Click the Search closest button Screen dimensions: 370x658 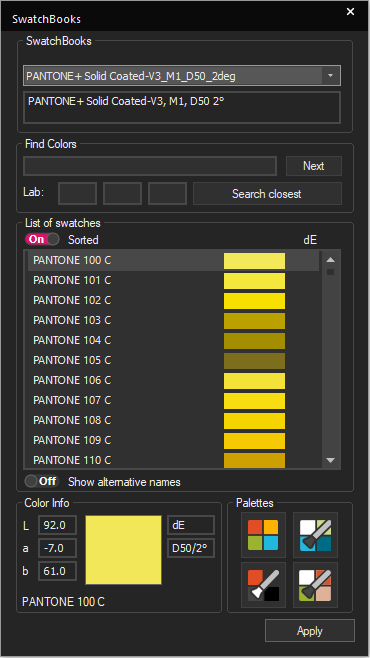click(267, 193)
